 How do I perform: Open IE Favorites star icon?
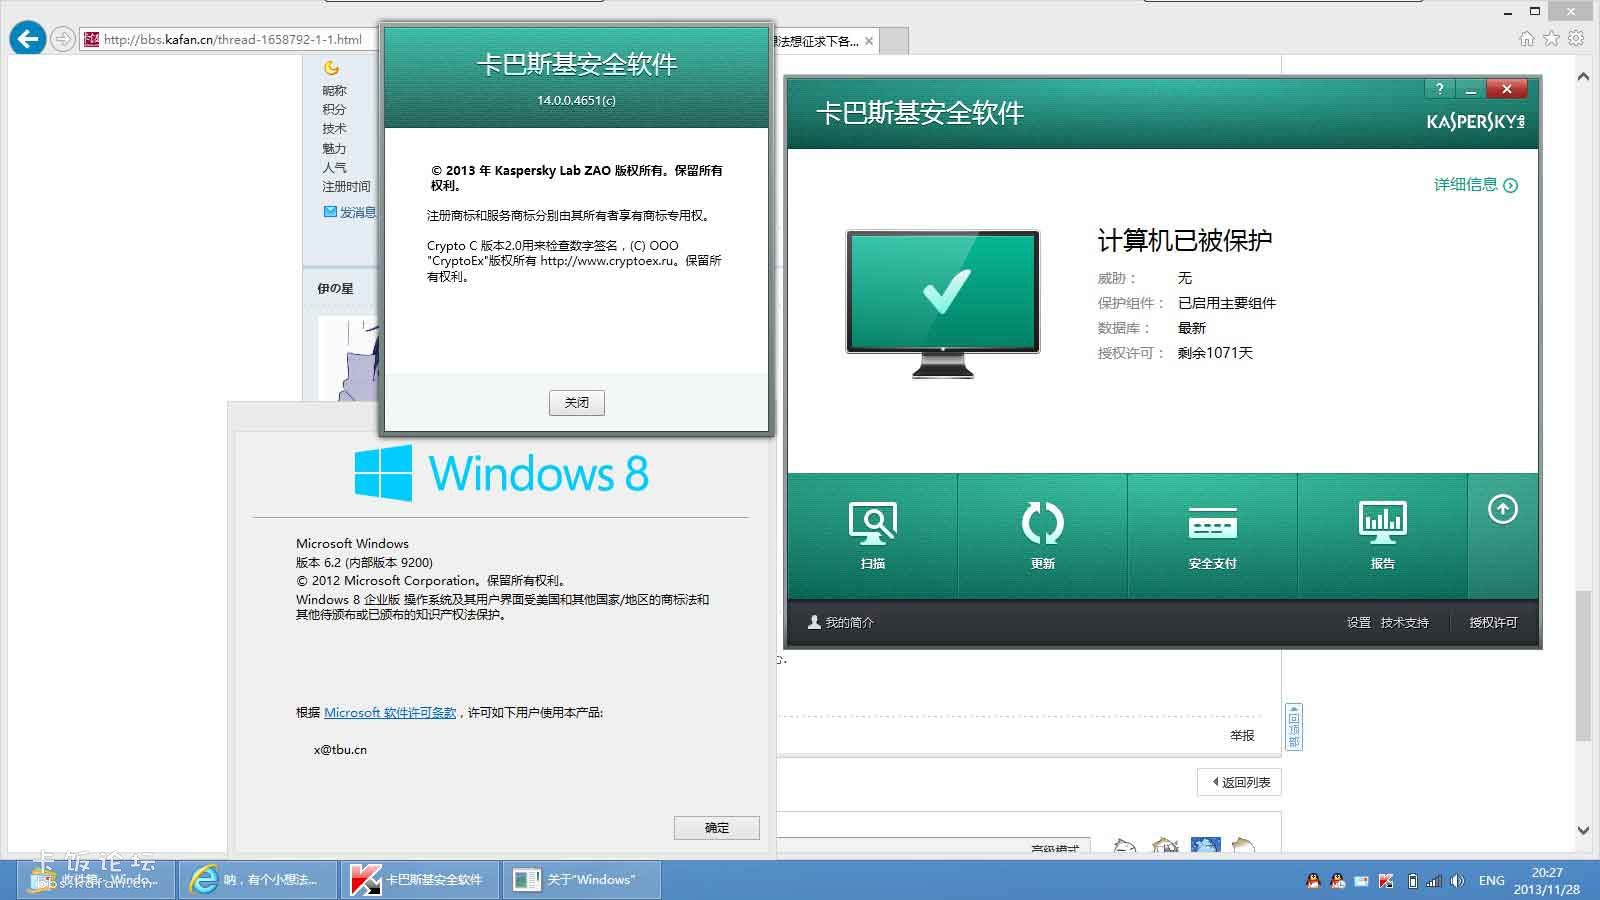click(x=1551, y=39)
